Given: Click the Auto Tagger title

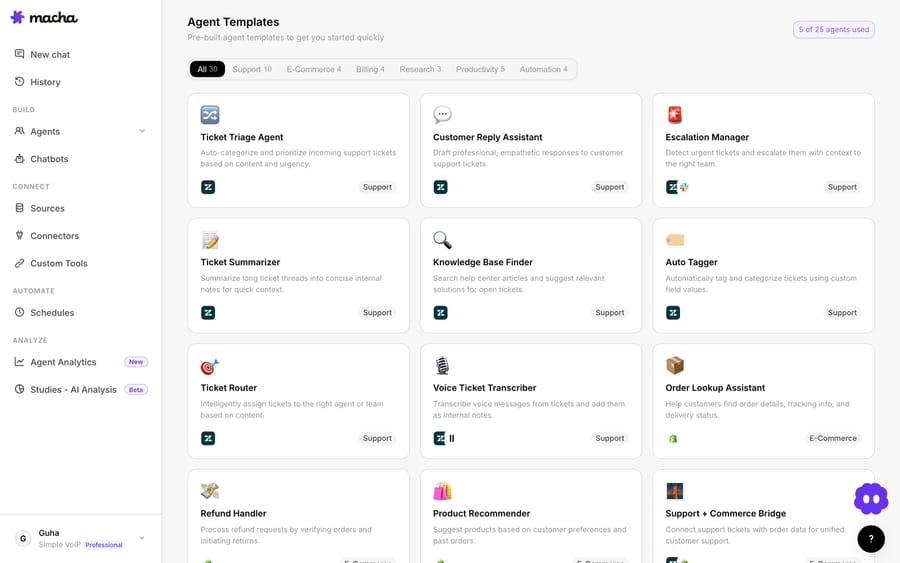Looking at the screenshot, I should [691, 262].
